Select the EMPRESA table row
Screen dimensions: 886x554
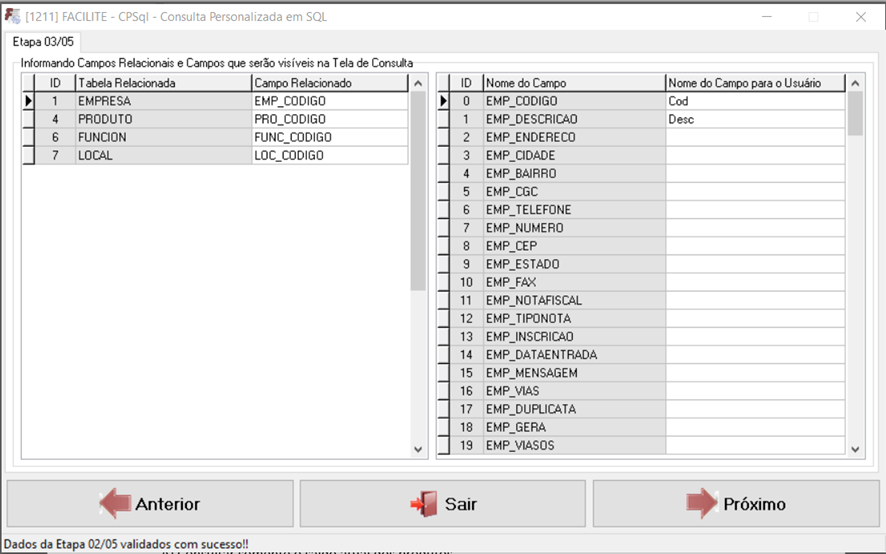point(215,101)
